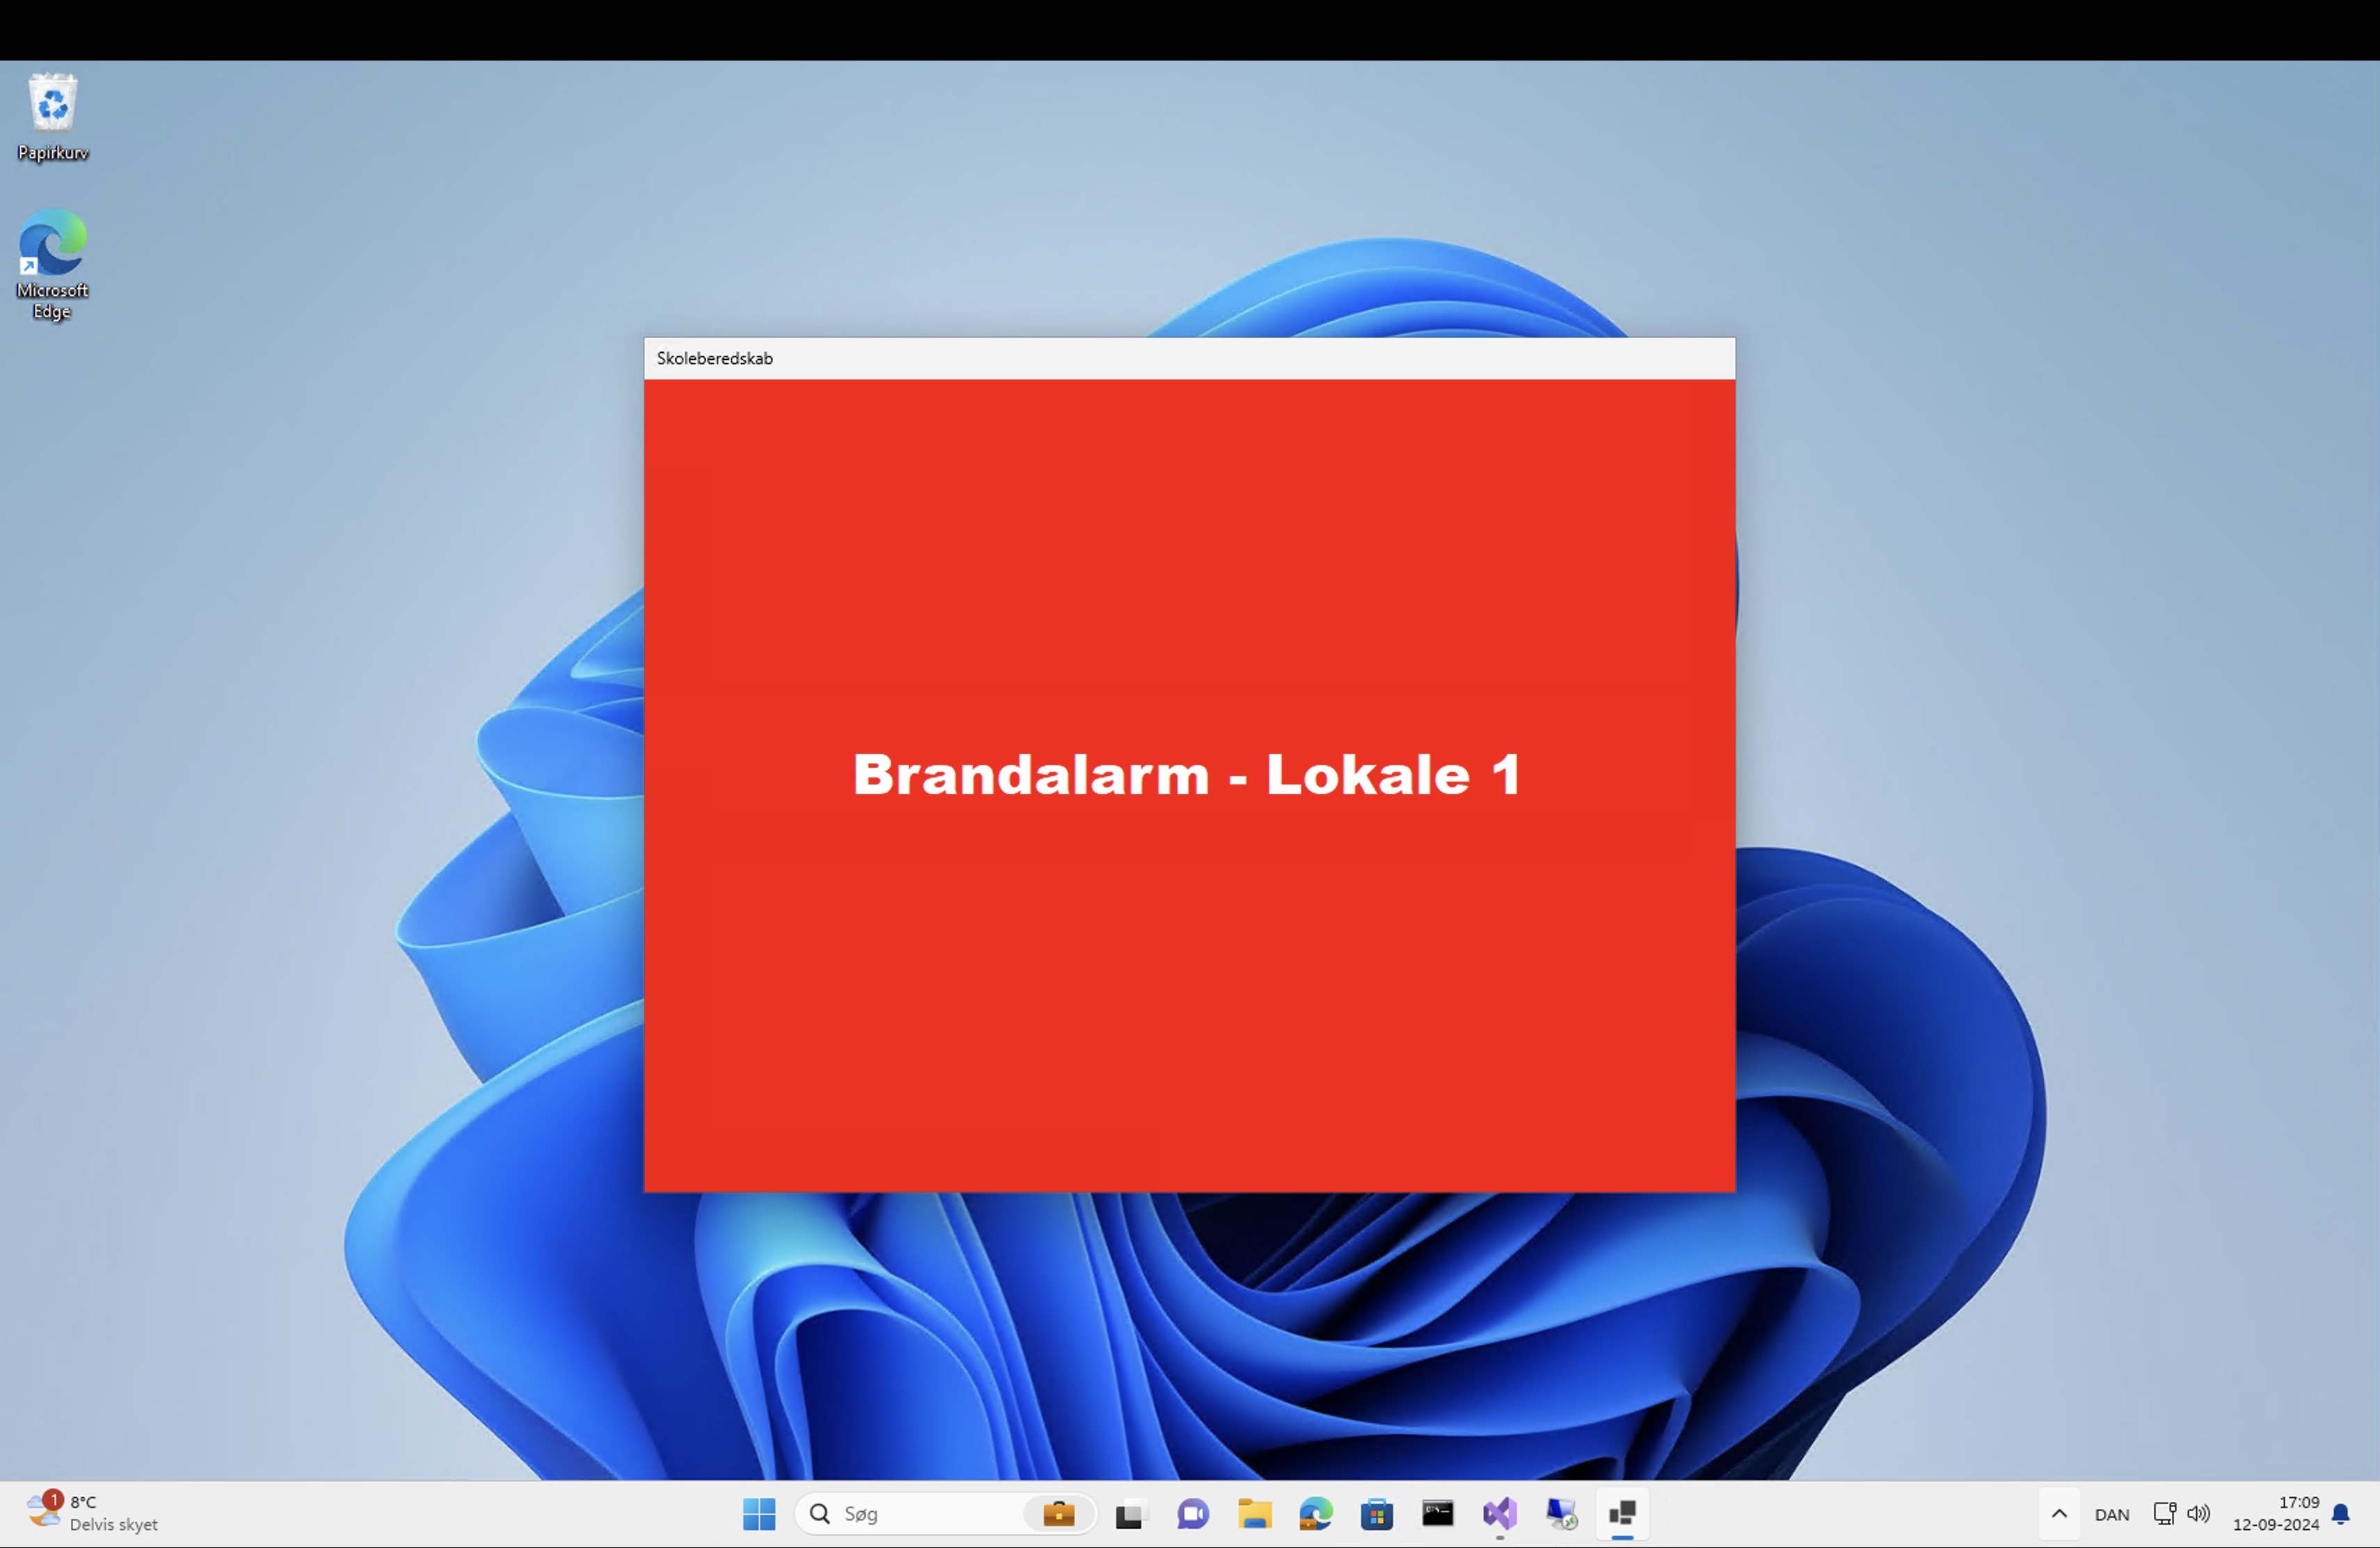2380x1548 pixels.
Task: Click the briefcase icon in search box
Action: click(1058, 1513)
